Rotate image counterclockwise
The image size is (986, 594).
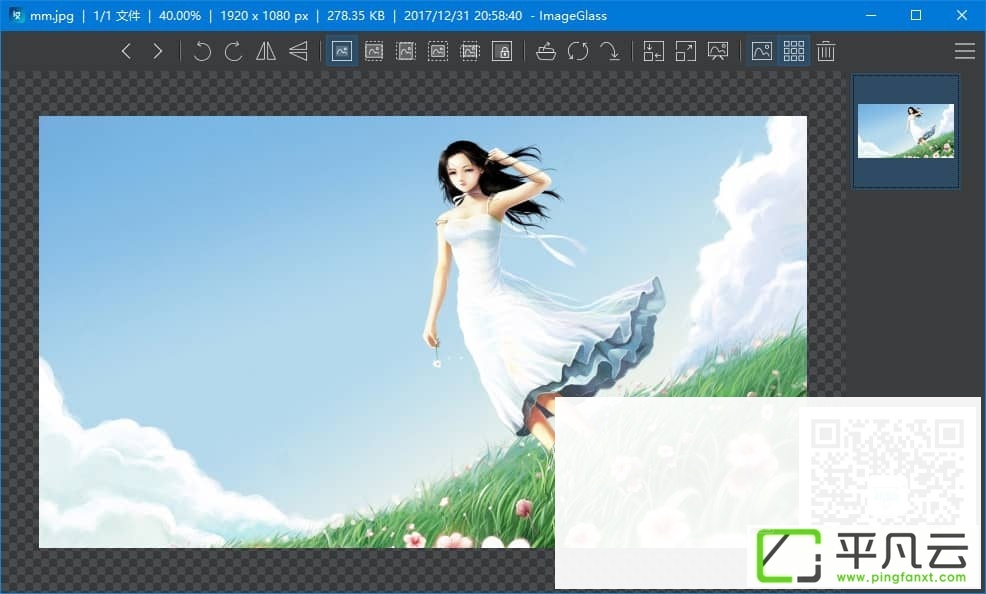coord(202,51)
